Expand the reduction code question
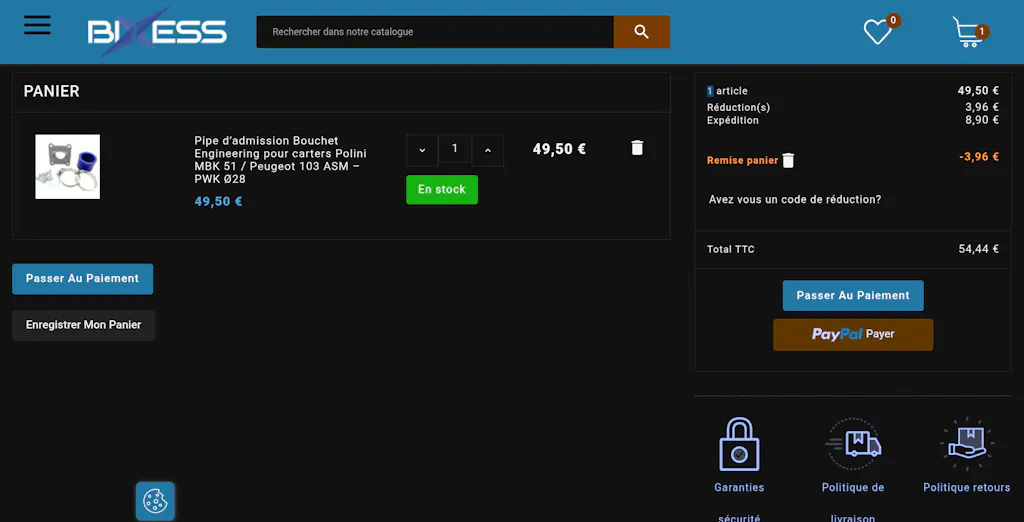The image size is (1024, 522). pyautogui.click(x=795, y=200)
